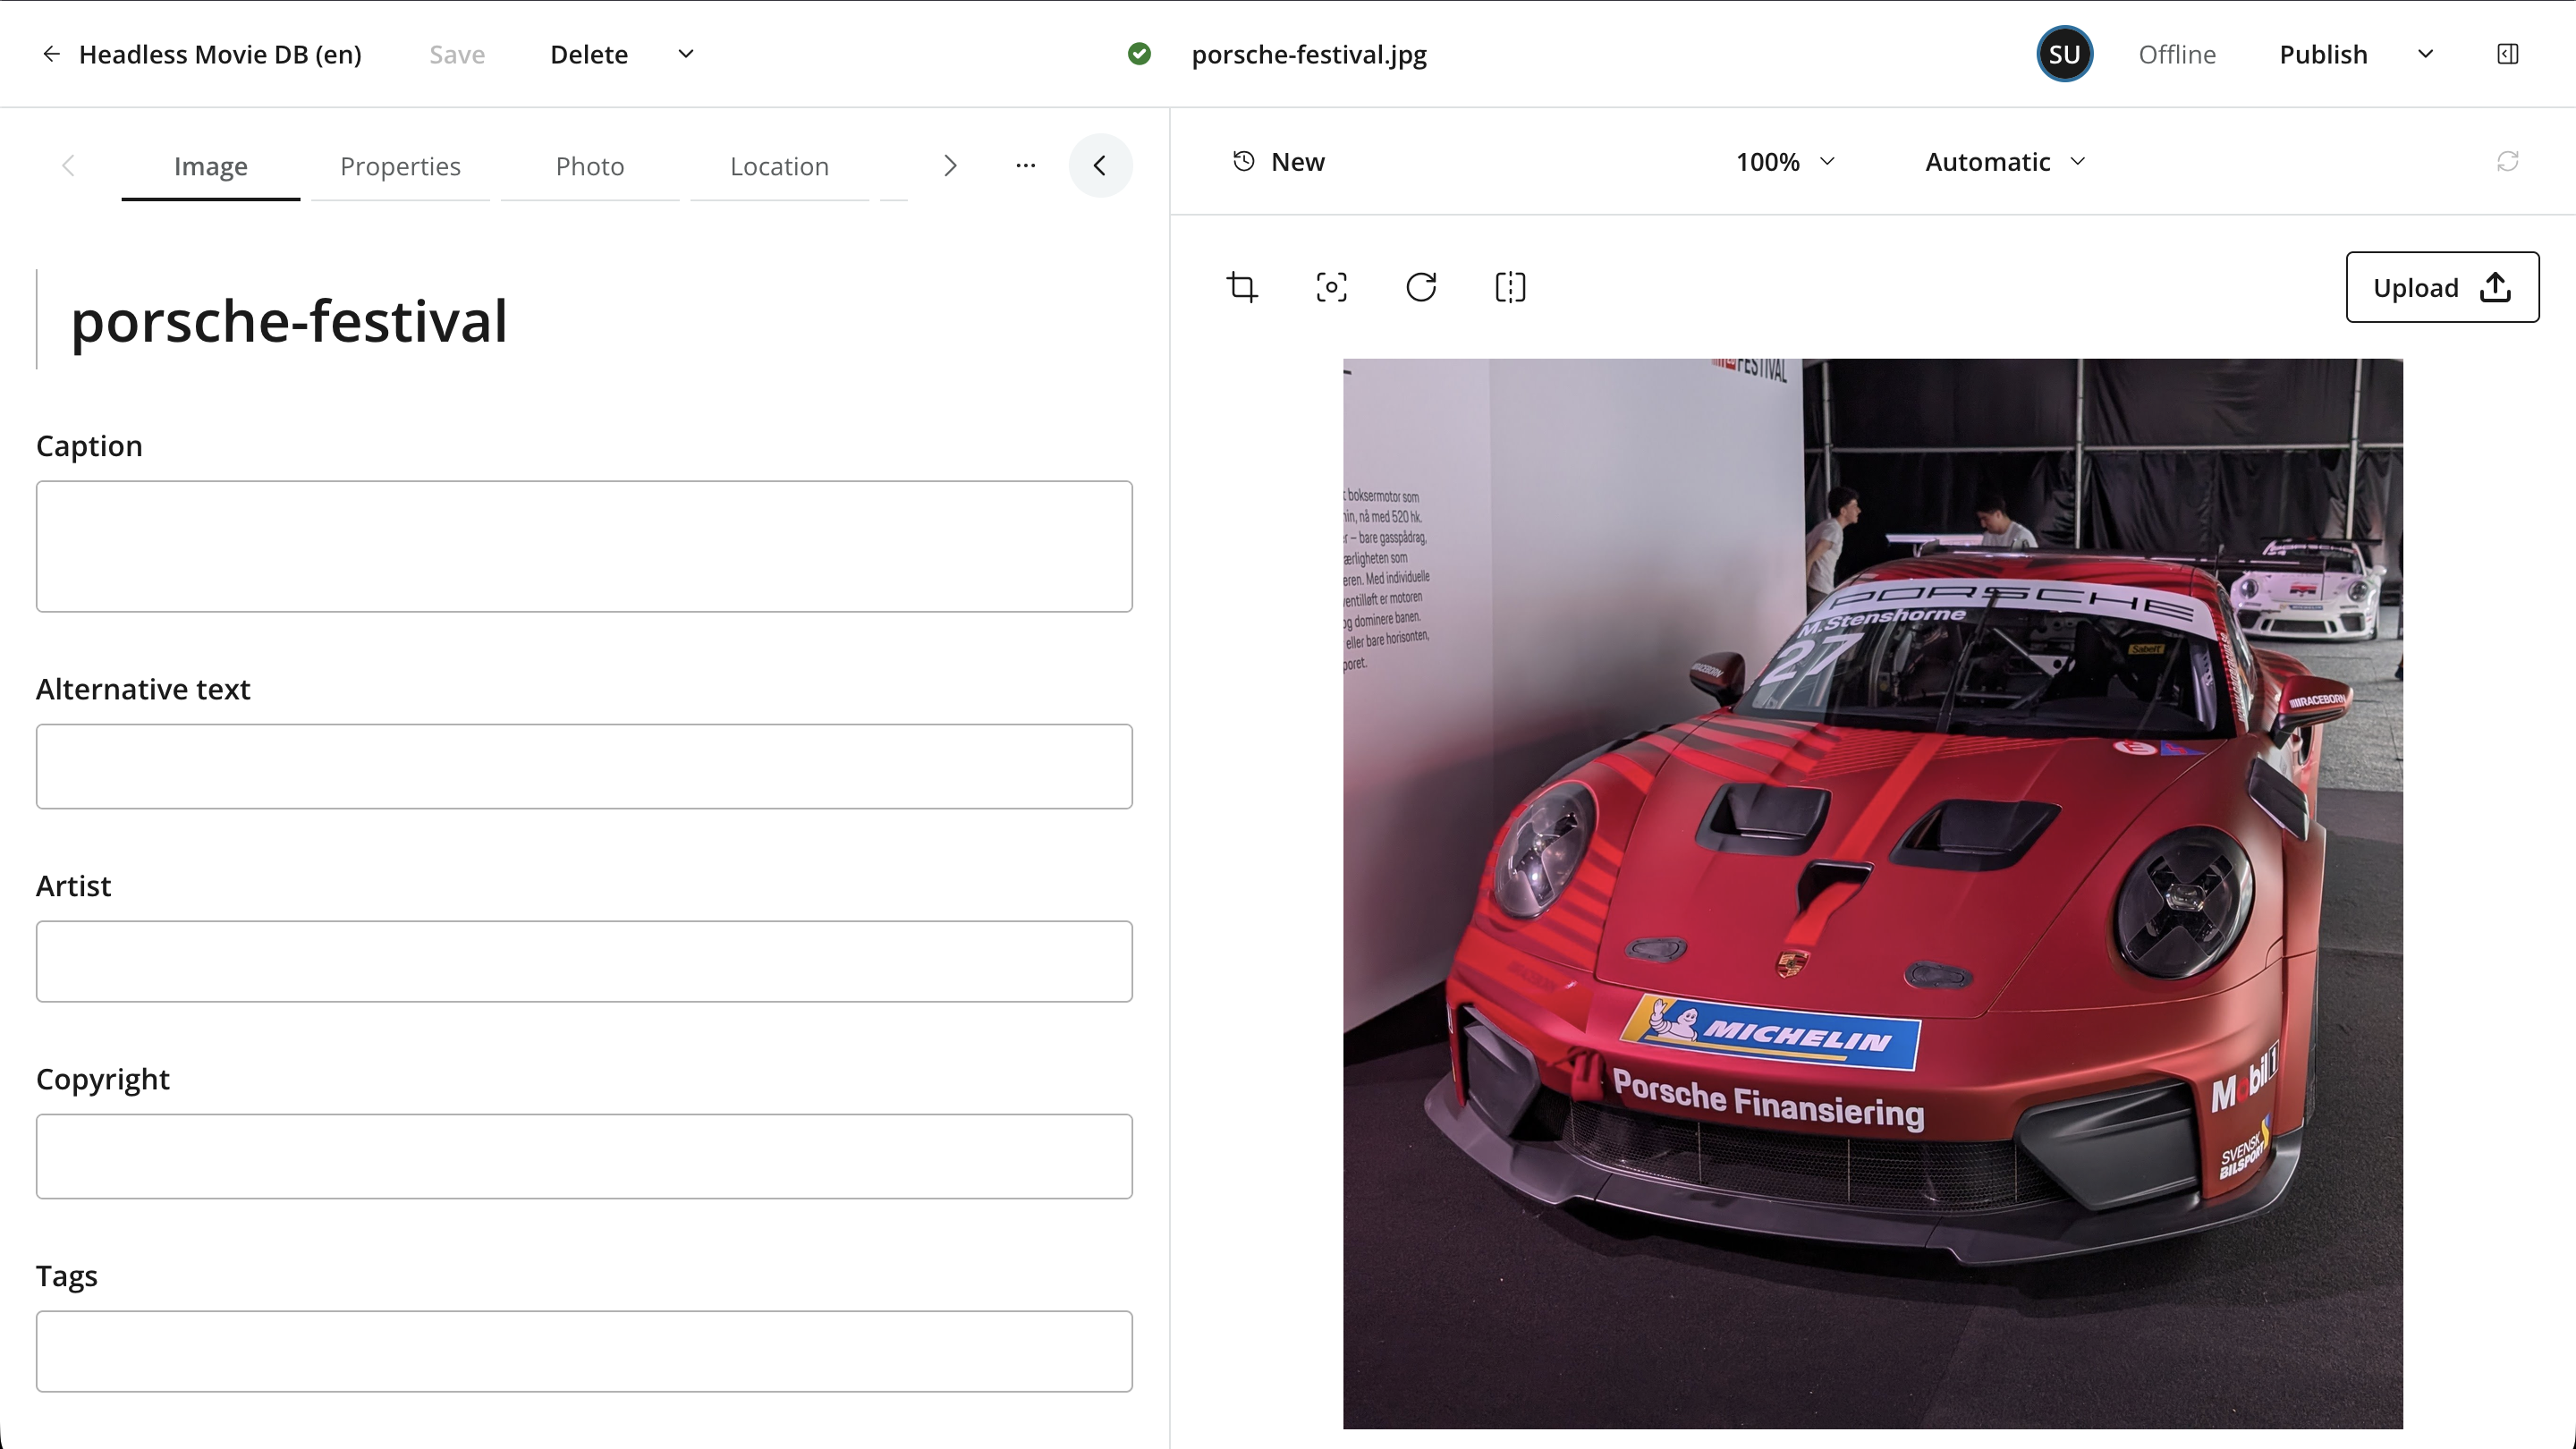The image size is (2576, 1449).
Task: Open the SU user avatar
Action: [2064, 54]
